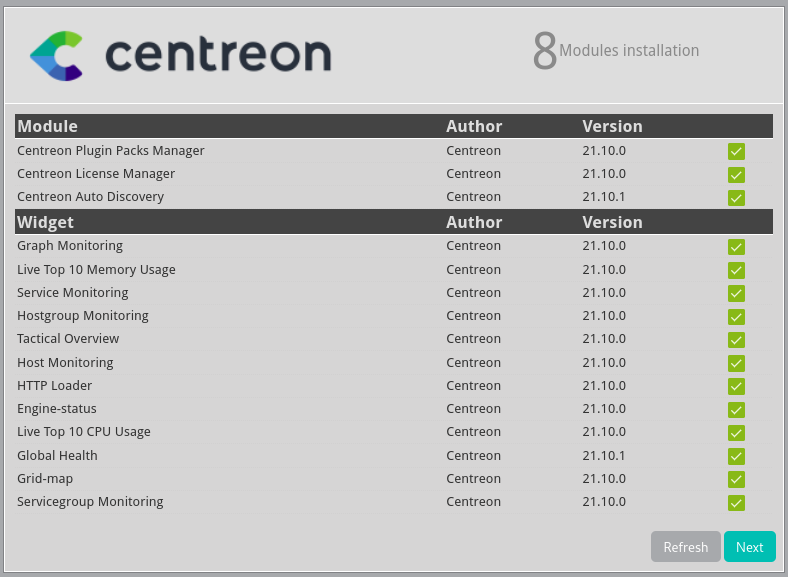
Task: Click the version of Centreon Plugin Packs Manager
Action: point(604,151)
